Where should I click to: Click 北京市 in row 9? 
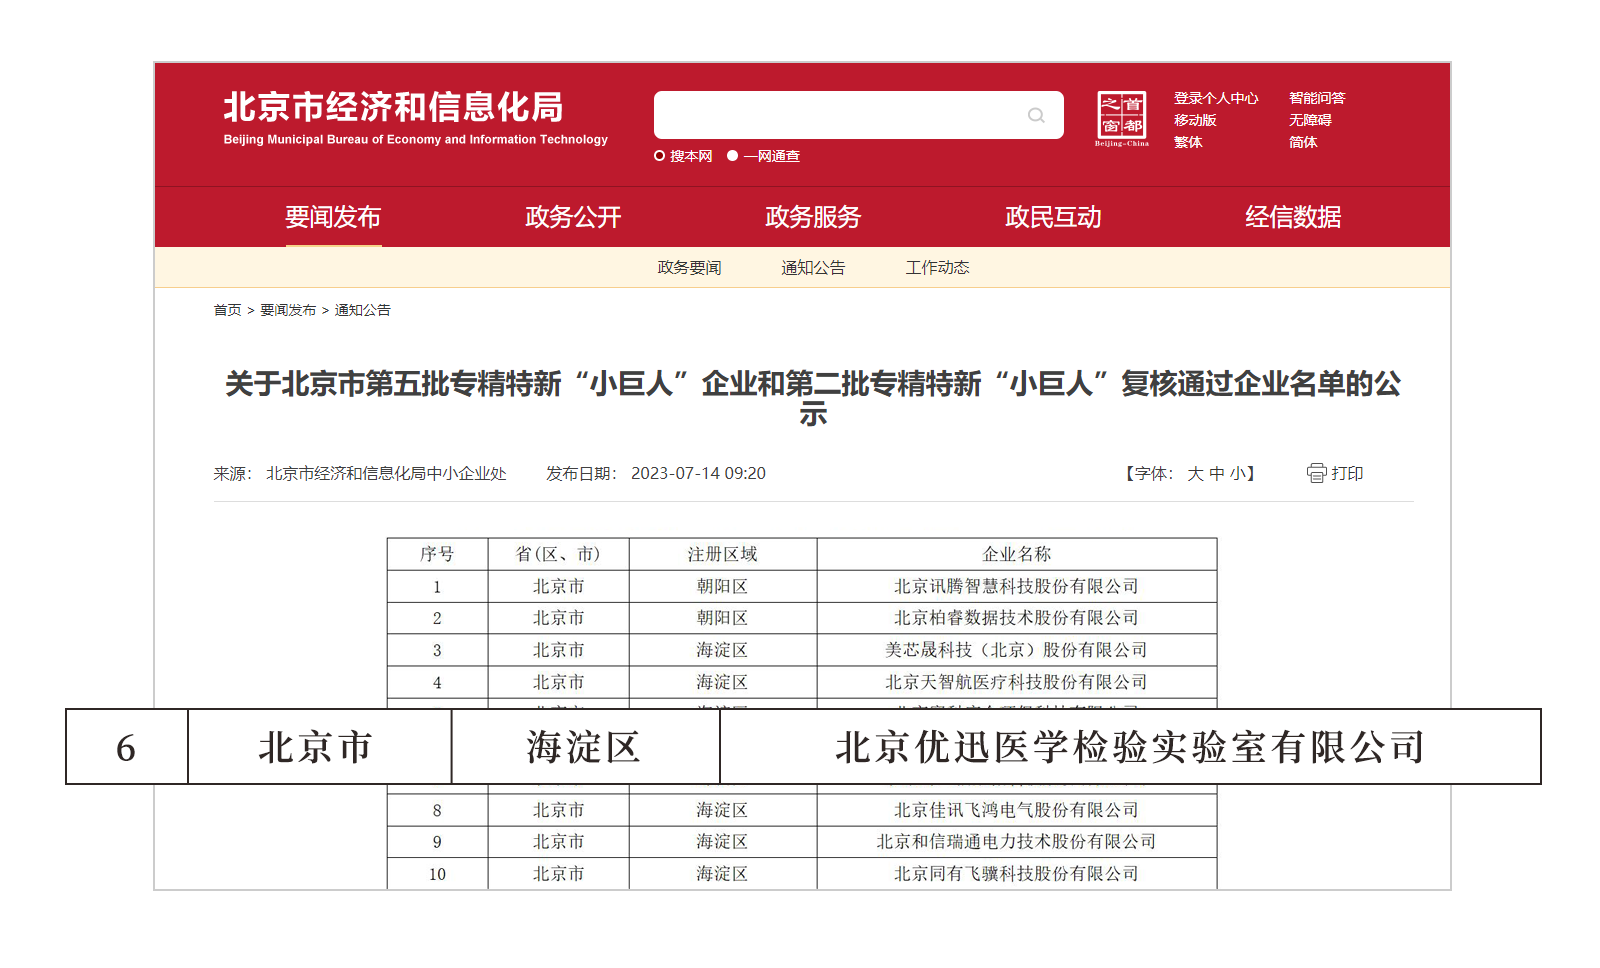point(558,842)
